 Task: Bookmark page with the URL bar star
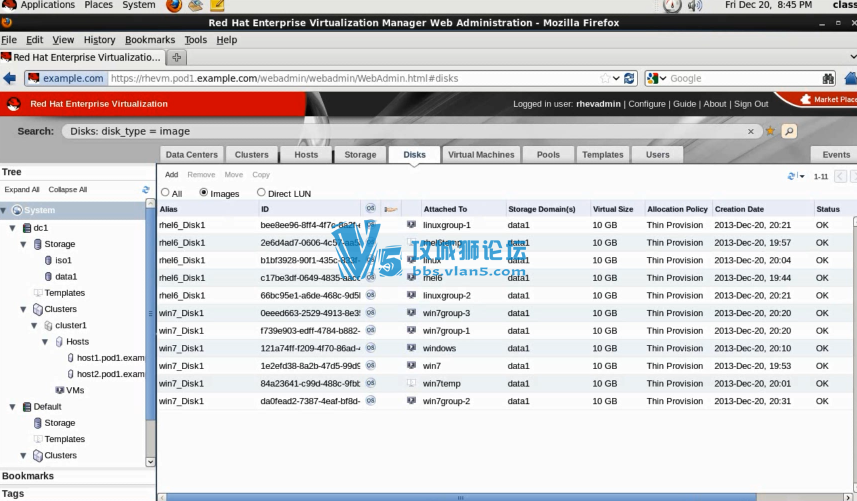[x=604, y=78]
